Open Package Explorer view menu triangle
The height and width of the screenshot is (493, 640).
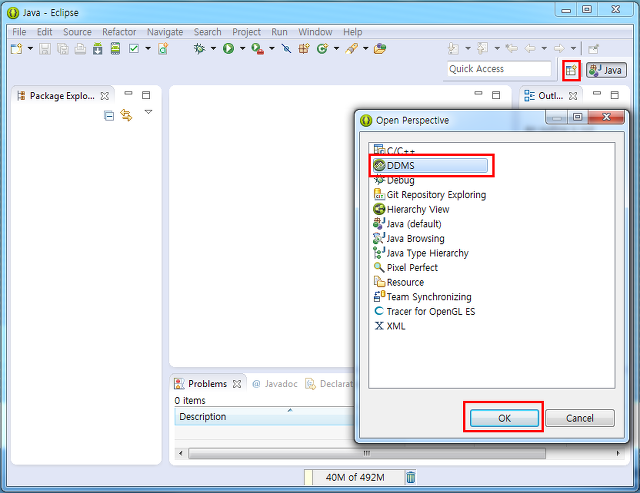148,112
